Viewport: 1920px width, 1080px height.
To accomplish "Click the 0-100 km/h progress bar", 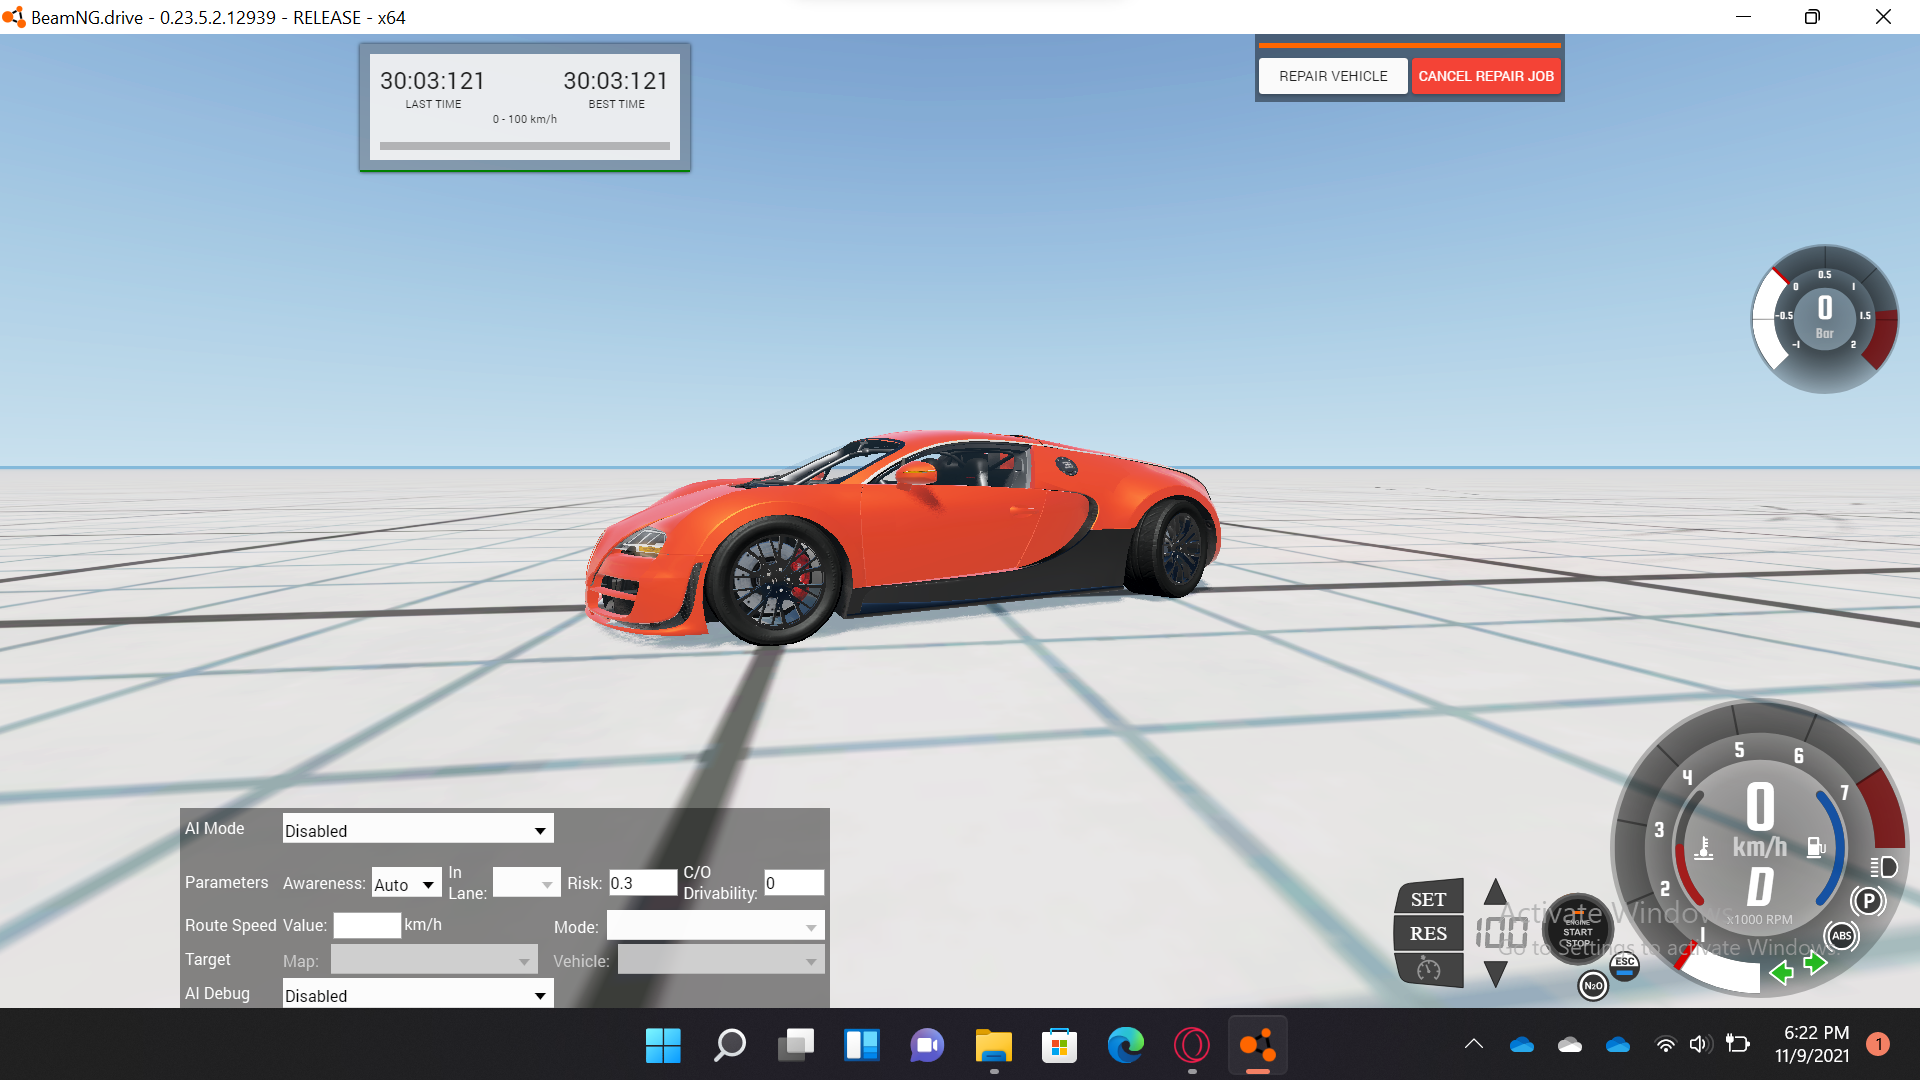I will click(525, 146).
